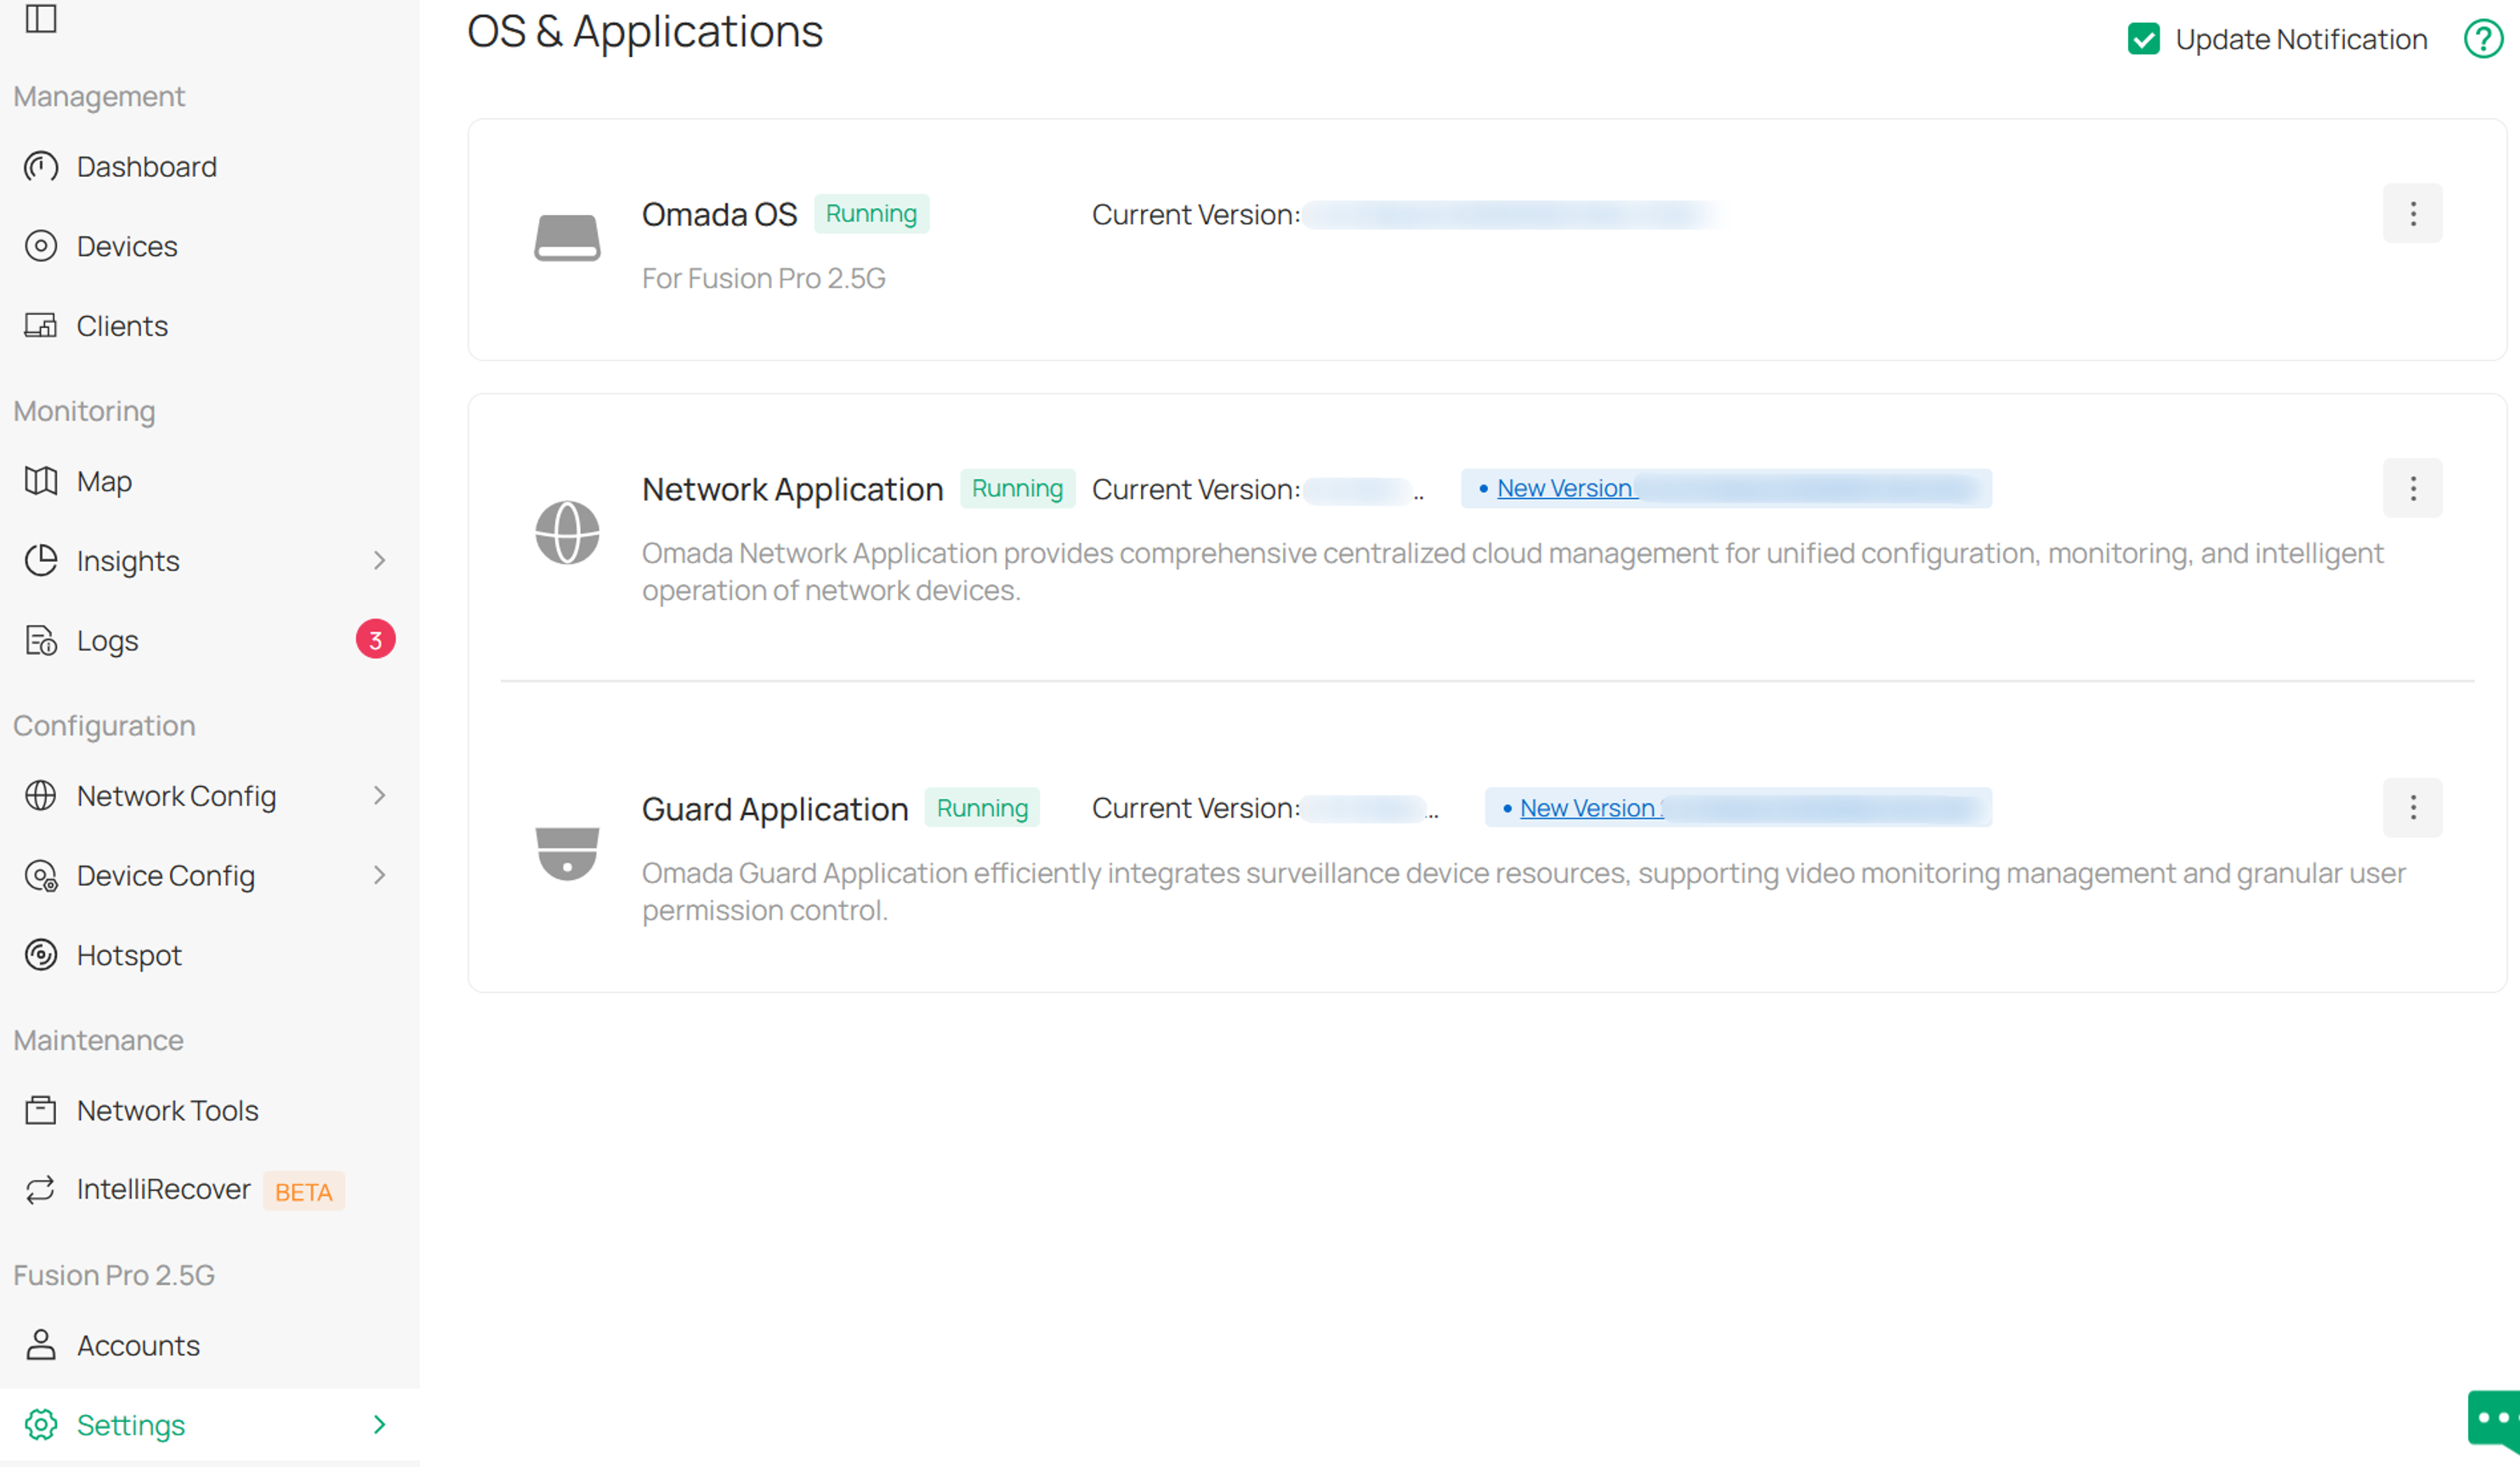Open help via the question mark icon

point(2484,39)
